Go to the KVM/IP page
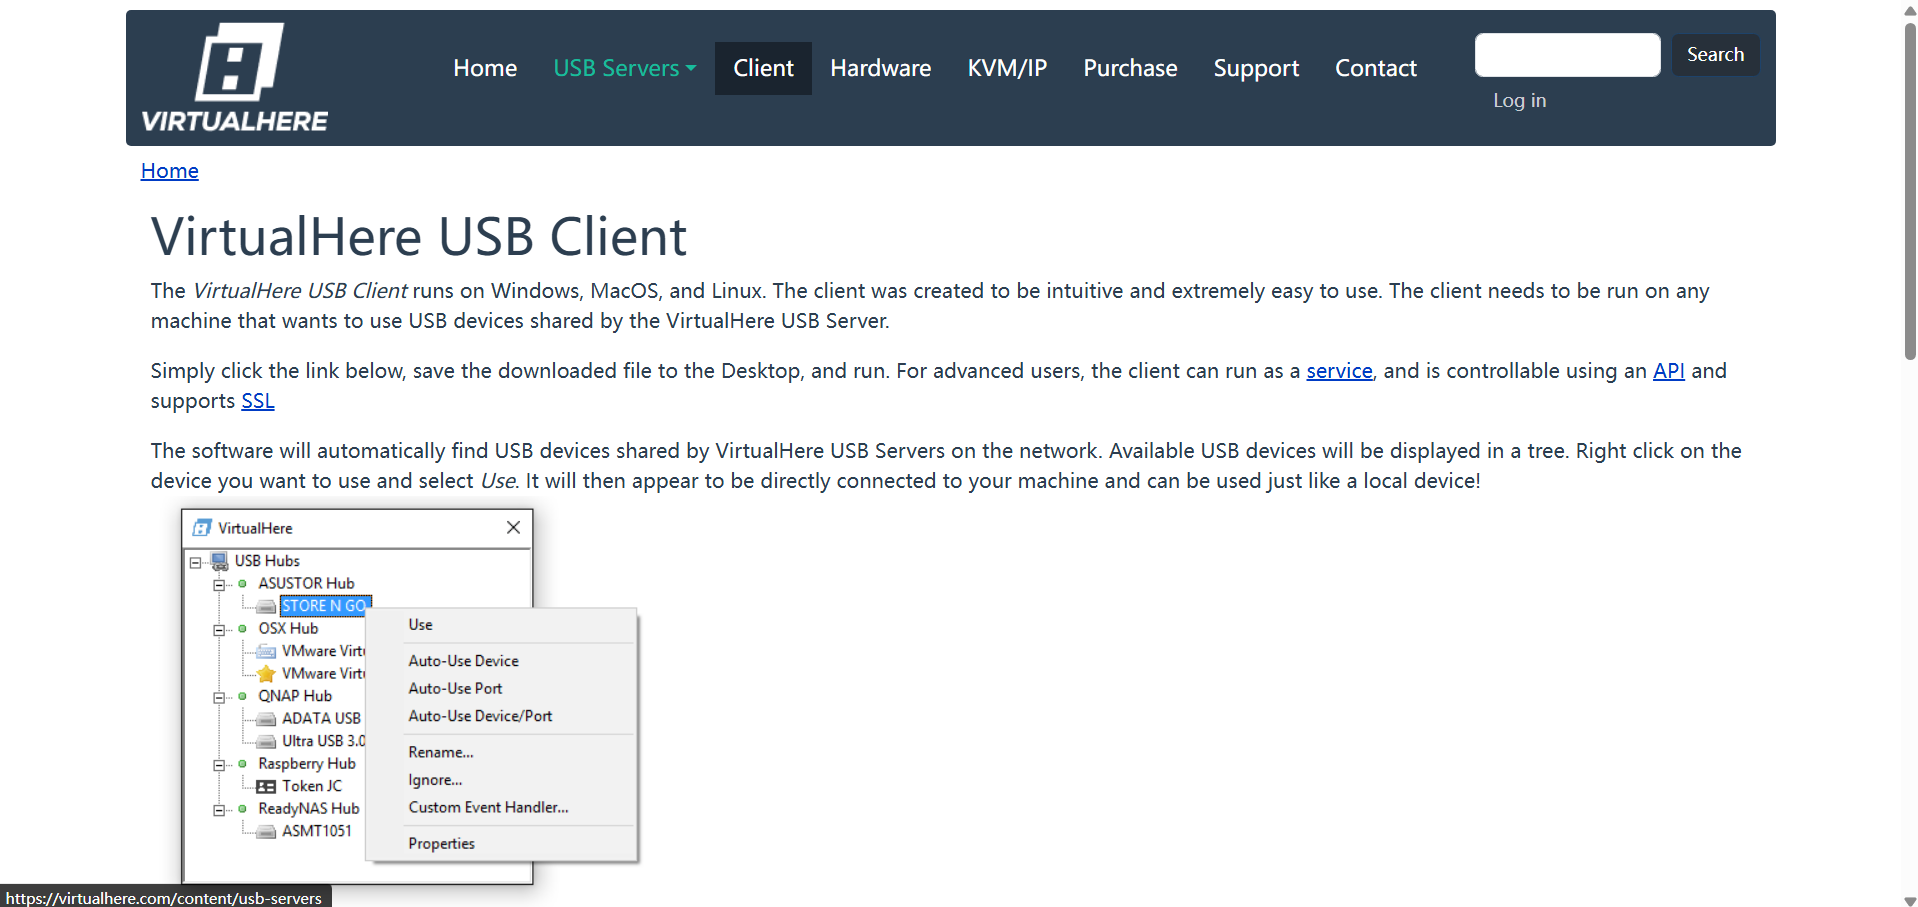1918x907 pixels. 1007,68
